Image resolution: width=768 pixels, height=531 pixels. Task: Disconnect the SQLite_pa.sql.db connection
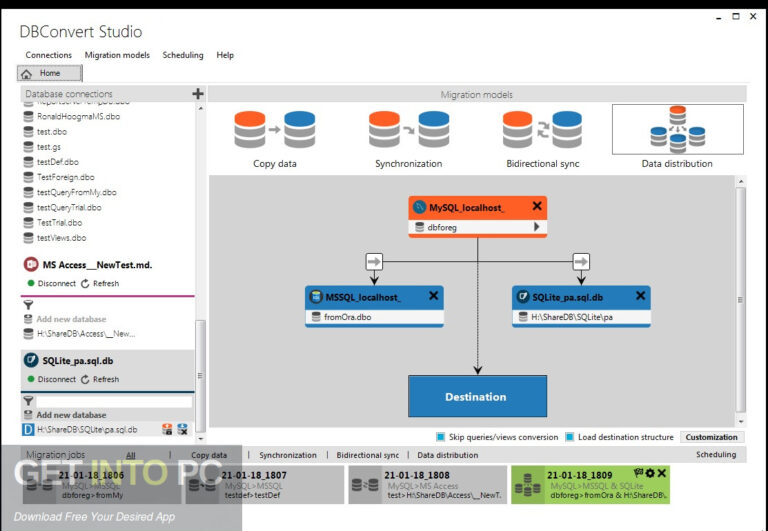tap(51, 380)
